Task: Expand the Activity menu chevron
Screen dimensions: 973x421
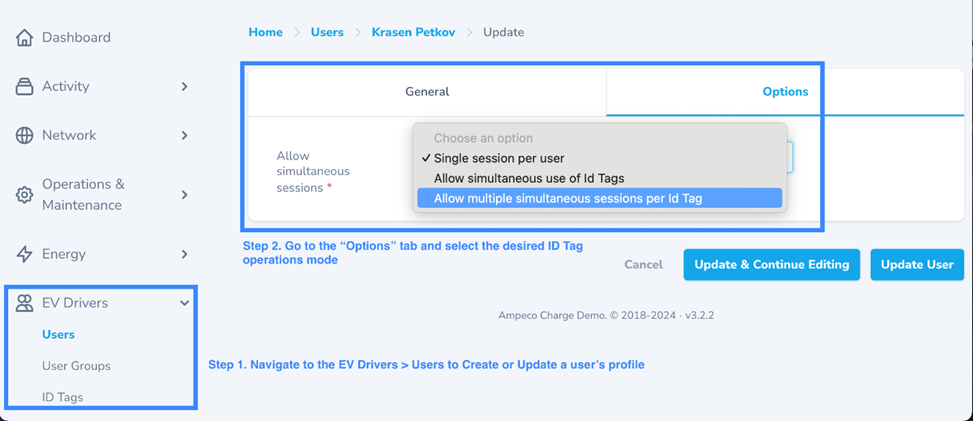Action: (184, 87)
